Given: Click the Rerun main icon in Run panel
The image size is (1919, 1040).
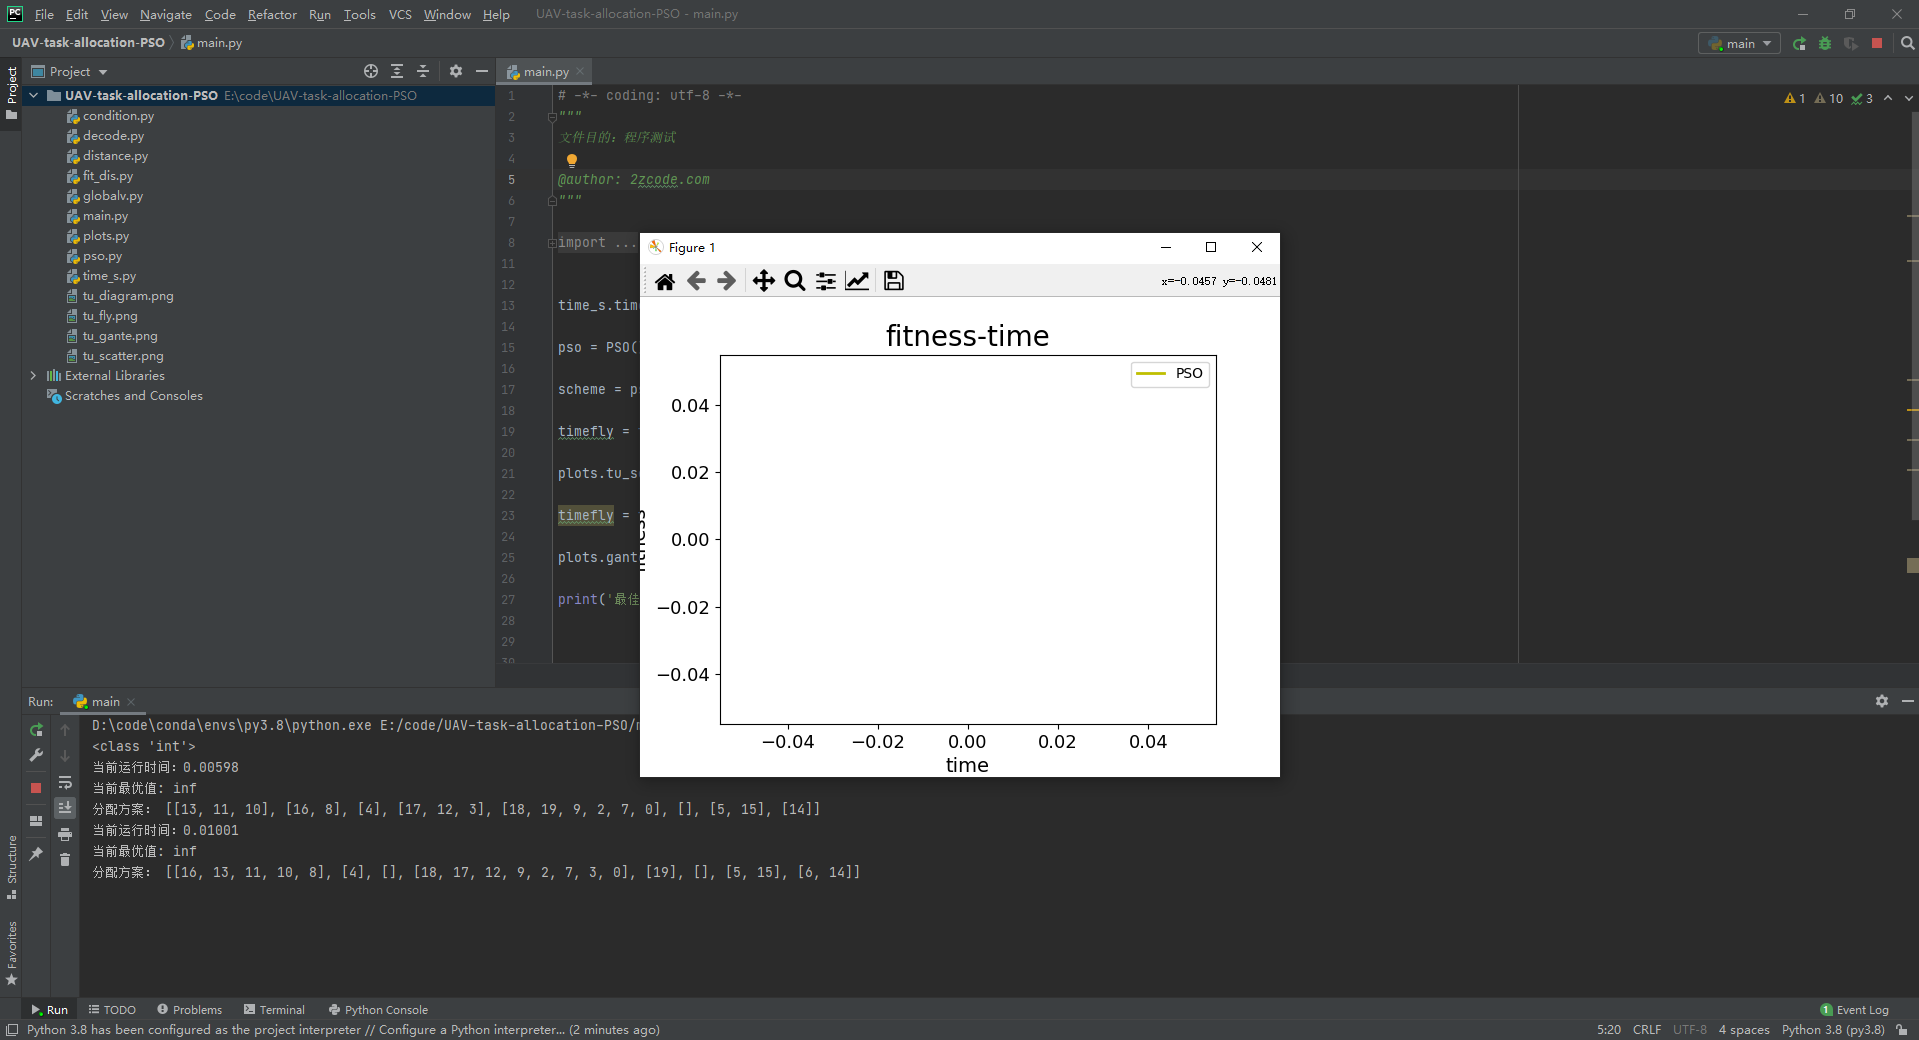Looking at the screenshot, I should click(36, 730).
